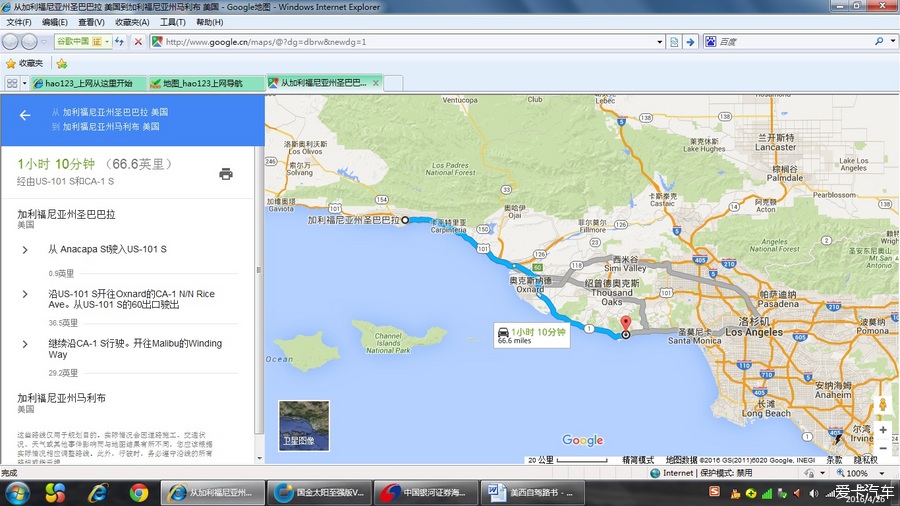Click the search magnifier icon
This screenshot has width=900, height=506.
[x=879, y=42]
